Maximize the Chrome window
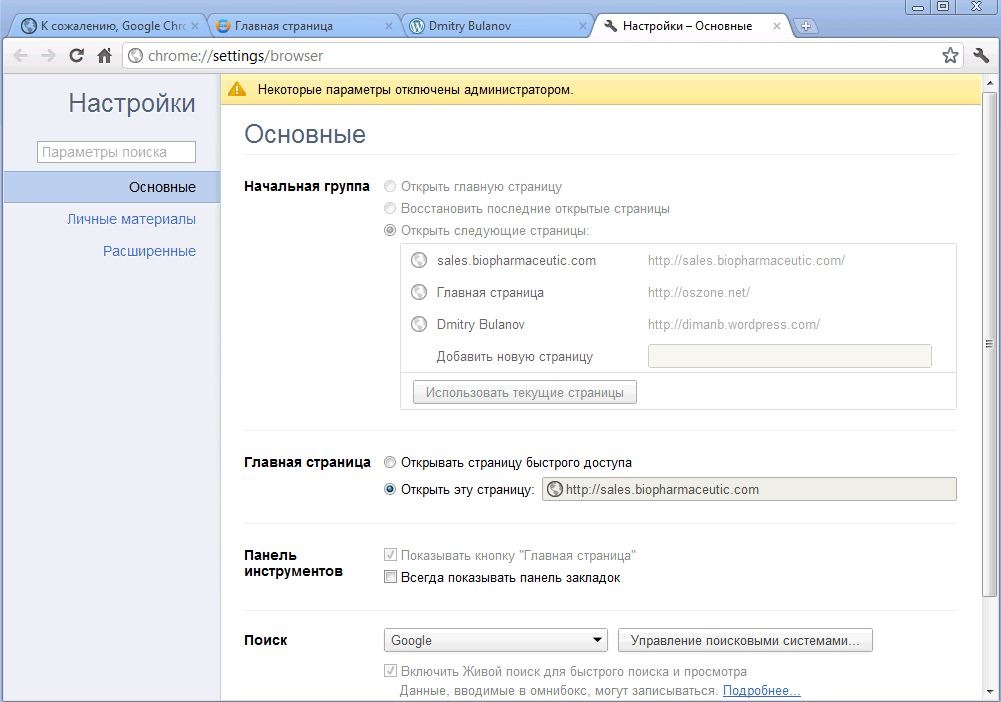Screen dimensions: 1001x702 tap(943, 7)
